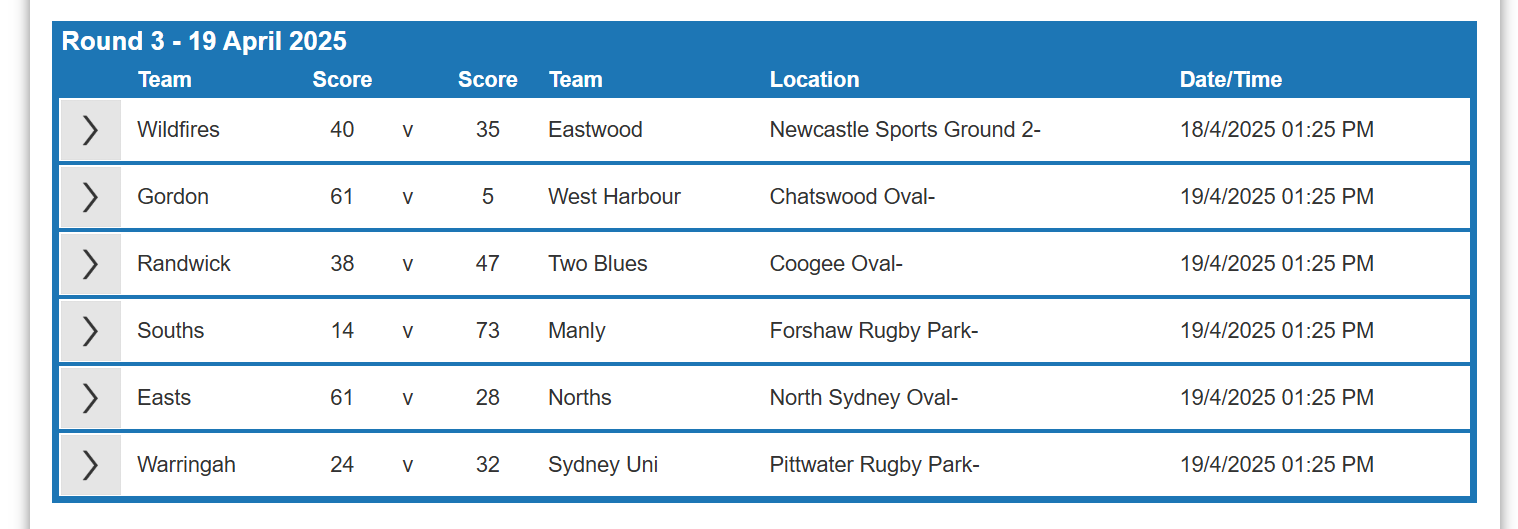Expand the Souths v Manly match row
The width and height of the screenshot is (1518, 529).
(90, 331)
